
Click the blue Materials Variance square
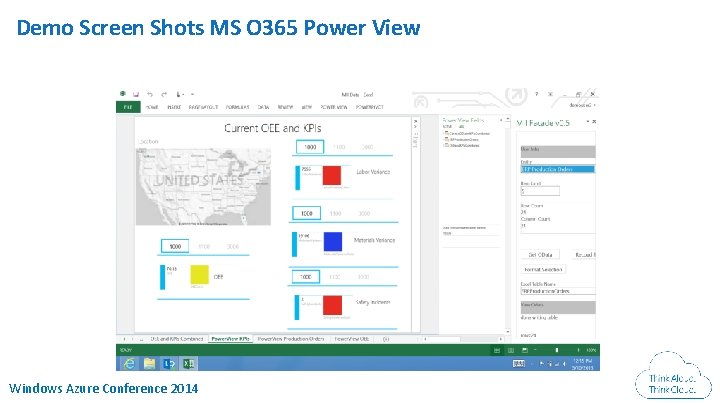[x=333, y=242]
